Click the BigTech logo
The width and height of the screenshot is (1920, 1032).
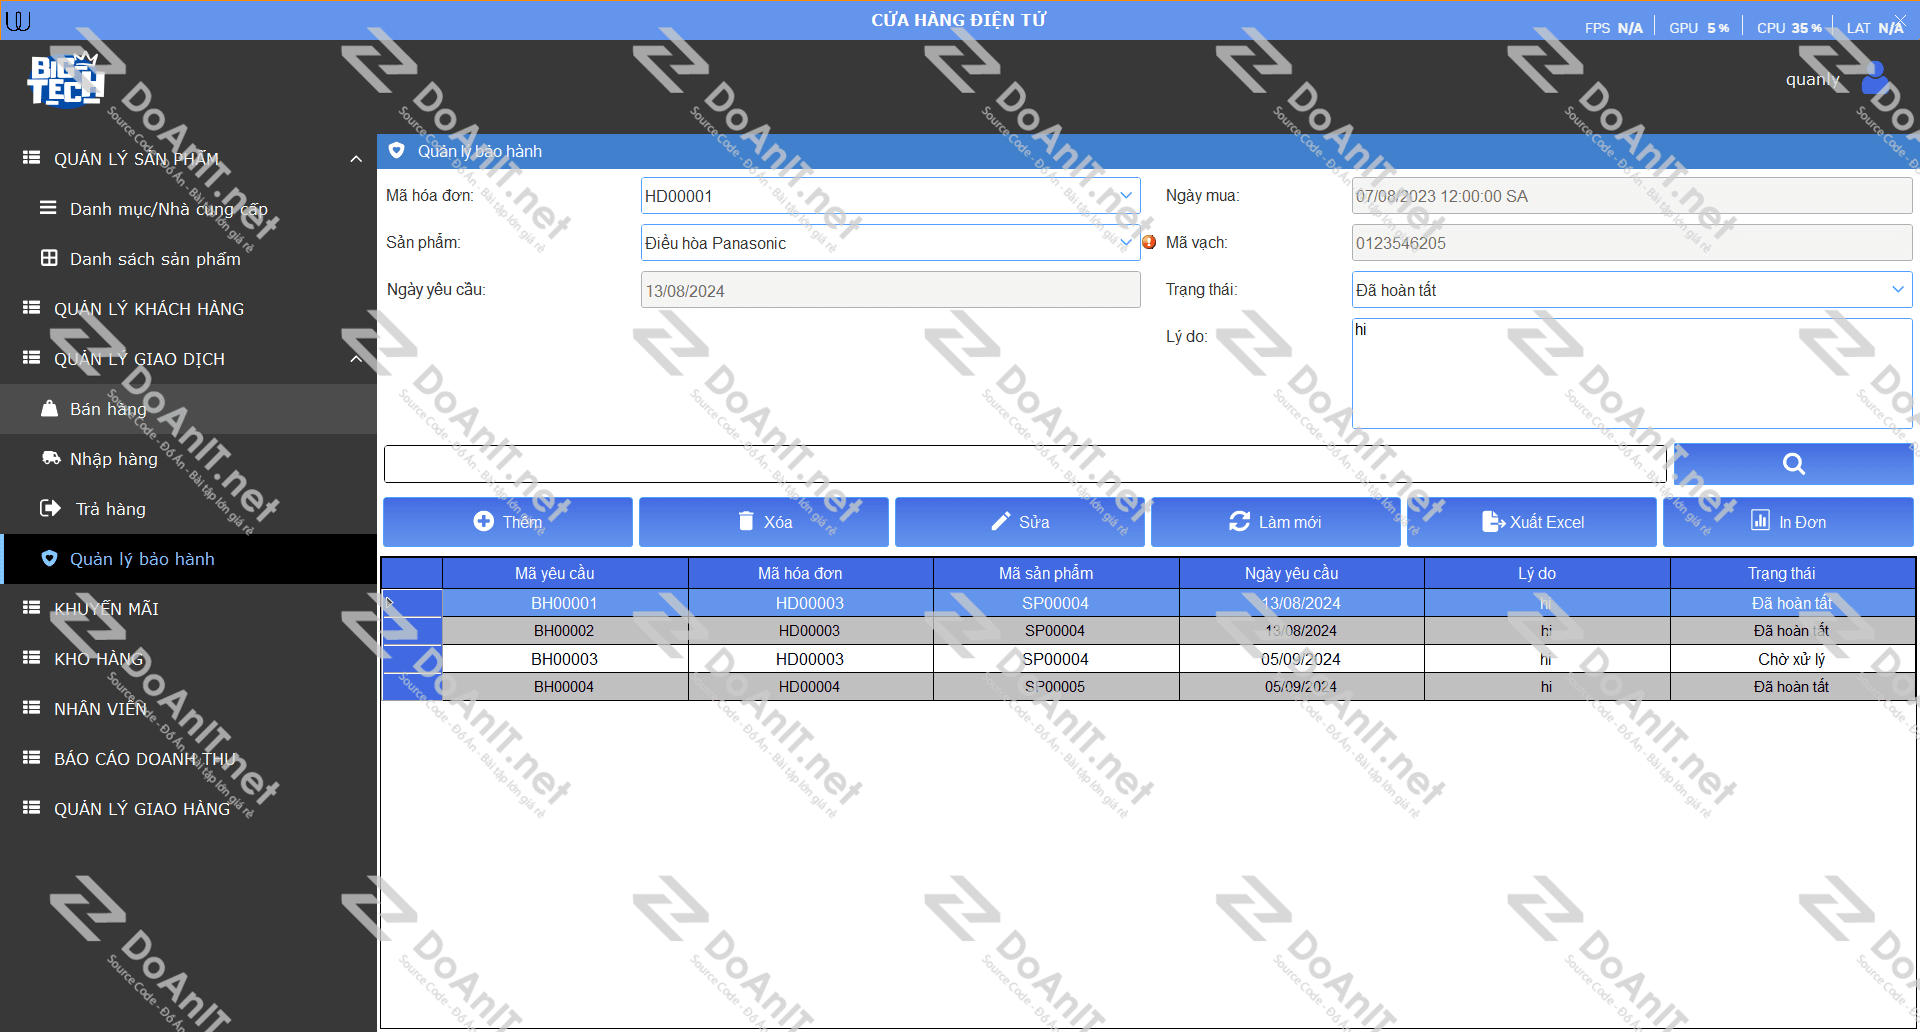65,80
